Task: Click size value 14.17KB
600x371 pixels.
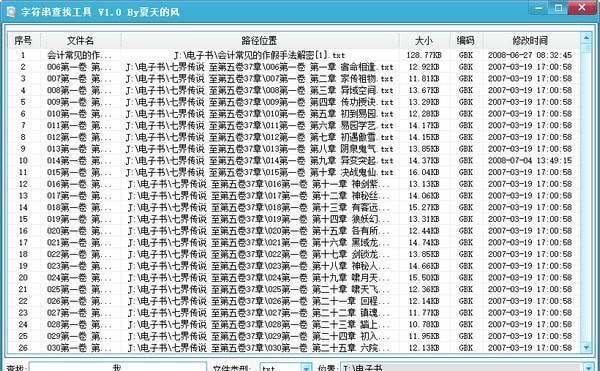Action: pos(424,125)
